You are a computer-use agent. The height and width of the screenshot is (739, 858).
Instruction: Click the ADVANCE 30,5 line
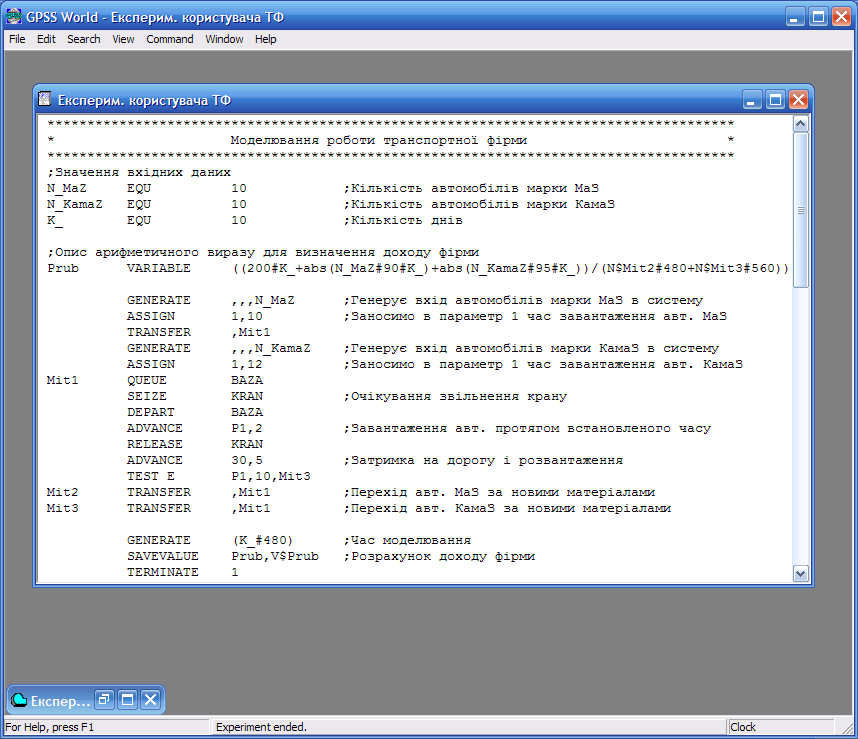pyautogui.click(x=375, y=460)
